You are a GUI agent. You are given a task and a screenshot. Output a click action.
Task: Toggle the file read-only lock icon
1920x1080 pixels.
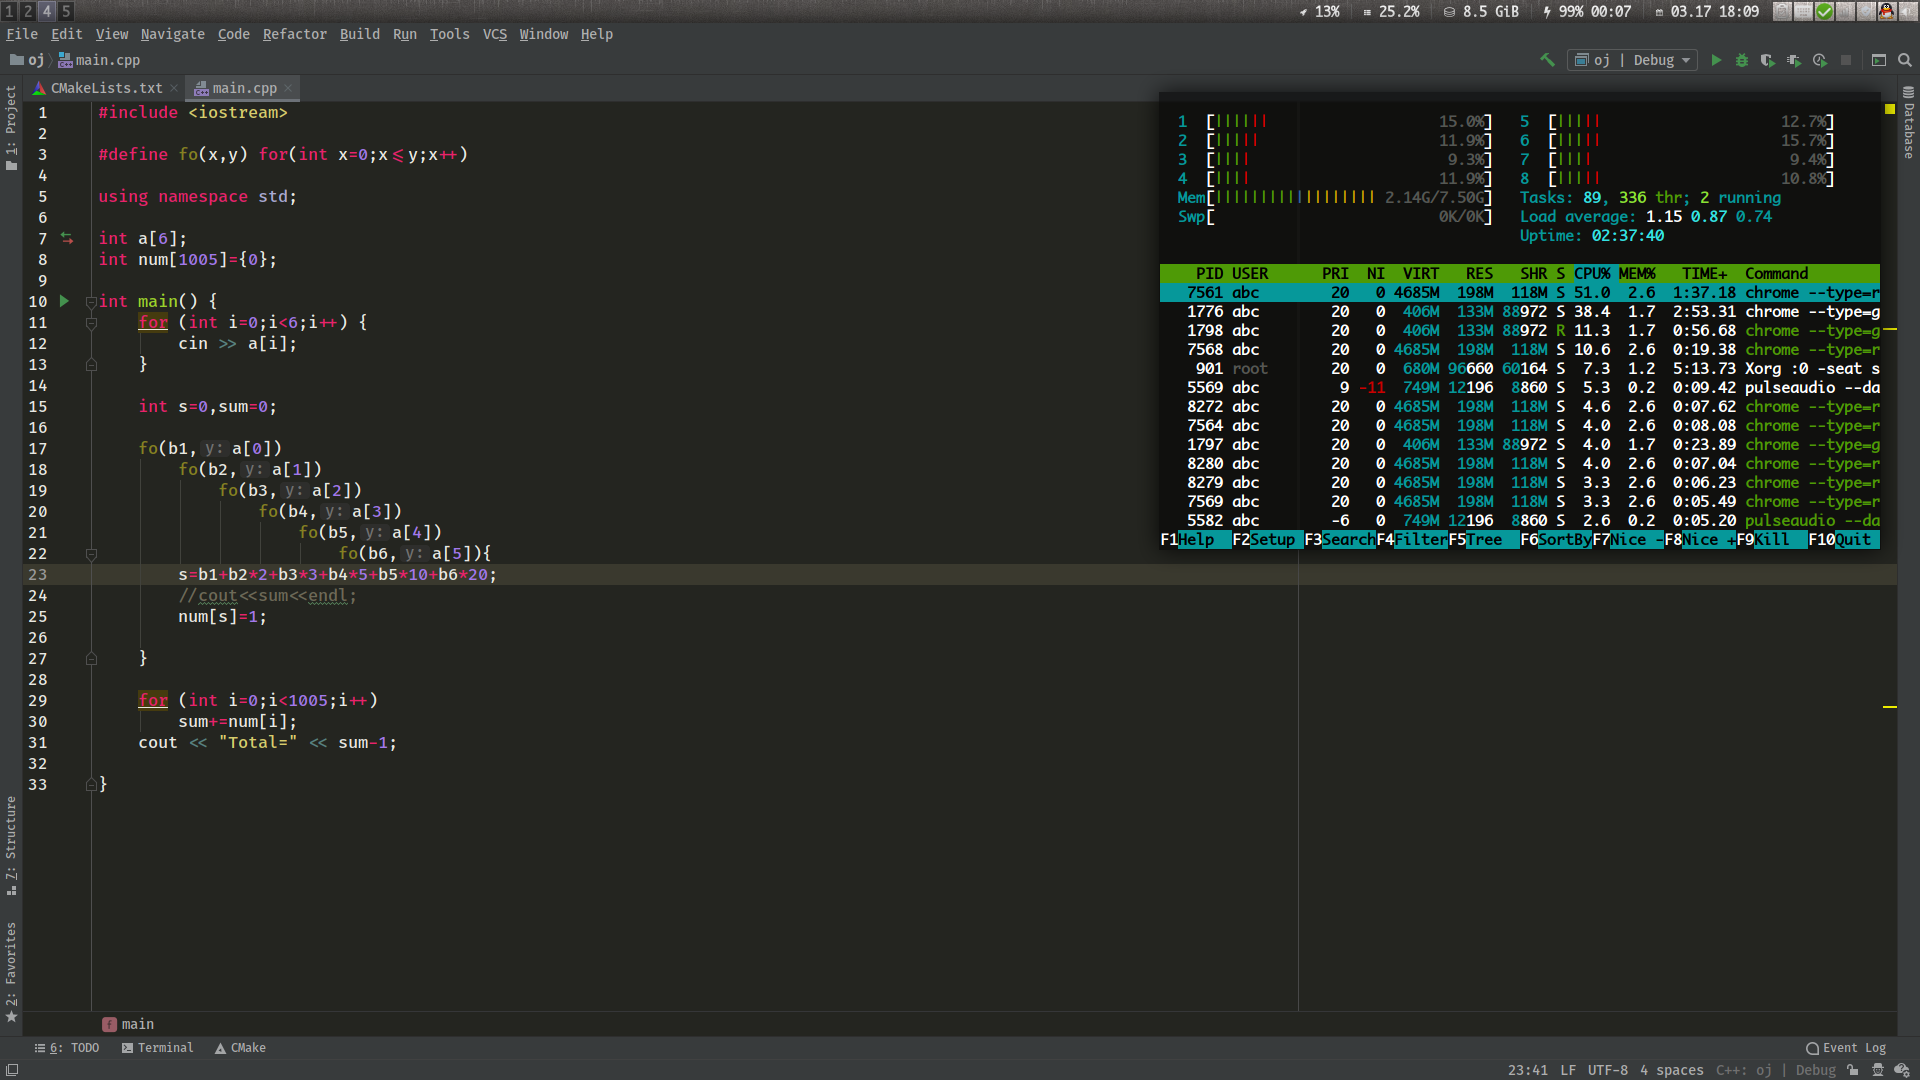point(1853,1070)
